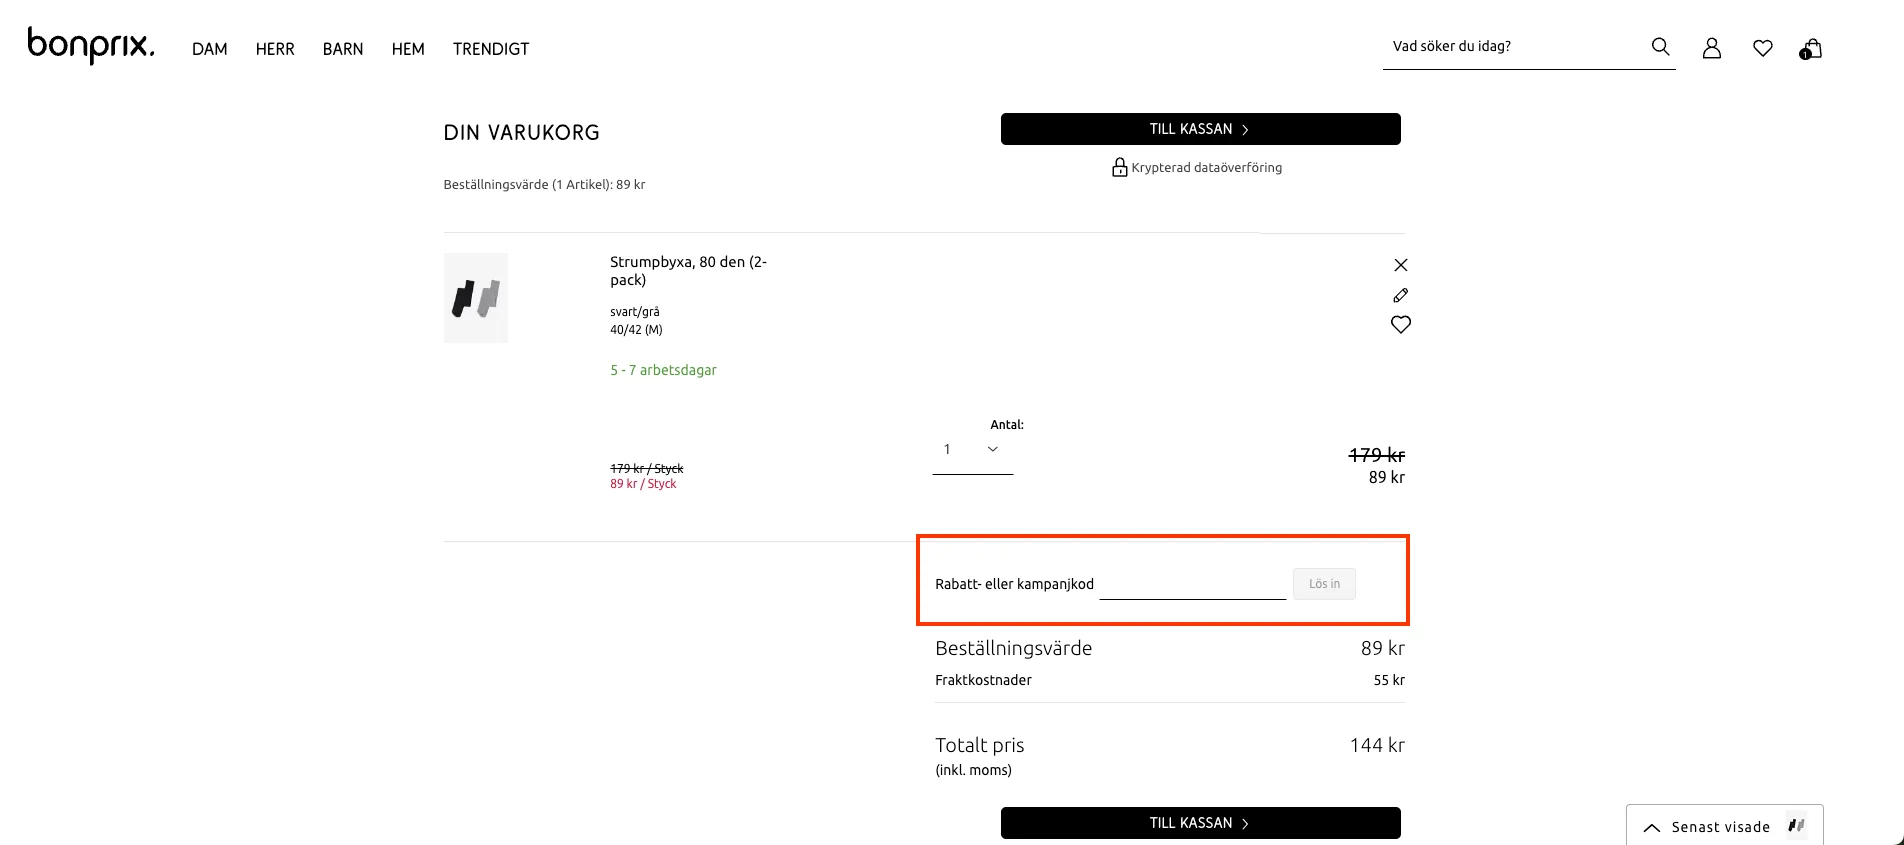Open the HEM menu

click(x=408, y=49)
